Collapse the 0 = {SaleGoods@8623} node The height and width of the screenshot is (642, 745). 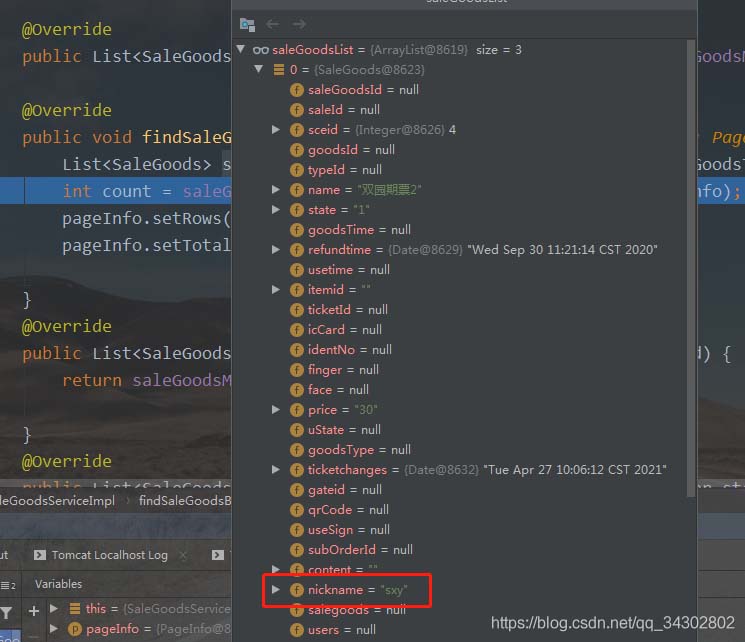coord(259,69)
